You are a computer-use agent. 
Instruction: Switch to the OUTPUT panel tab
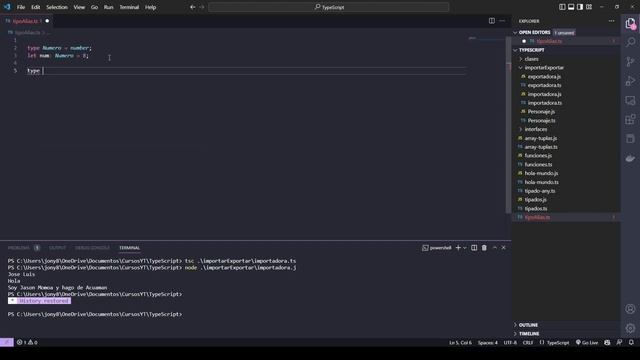(58, 248)
